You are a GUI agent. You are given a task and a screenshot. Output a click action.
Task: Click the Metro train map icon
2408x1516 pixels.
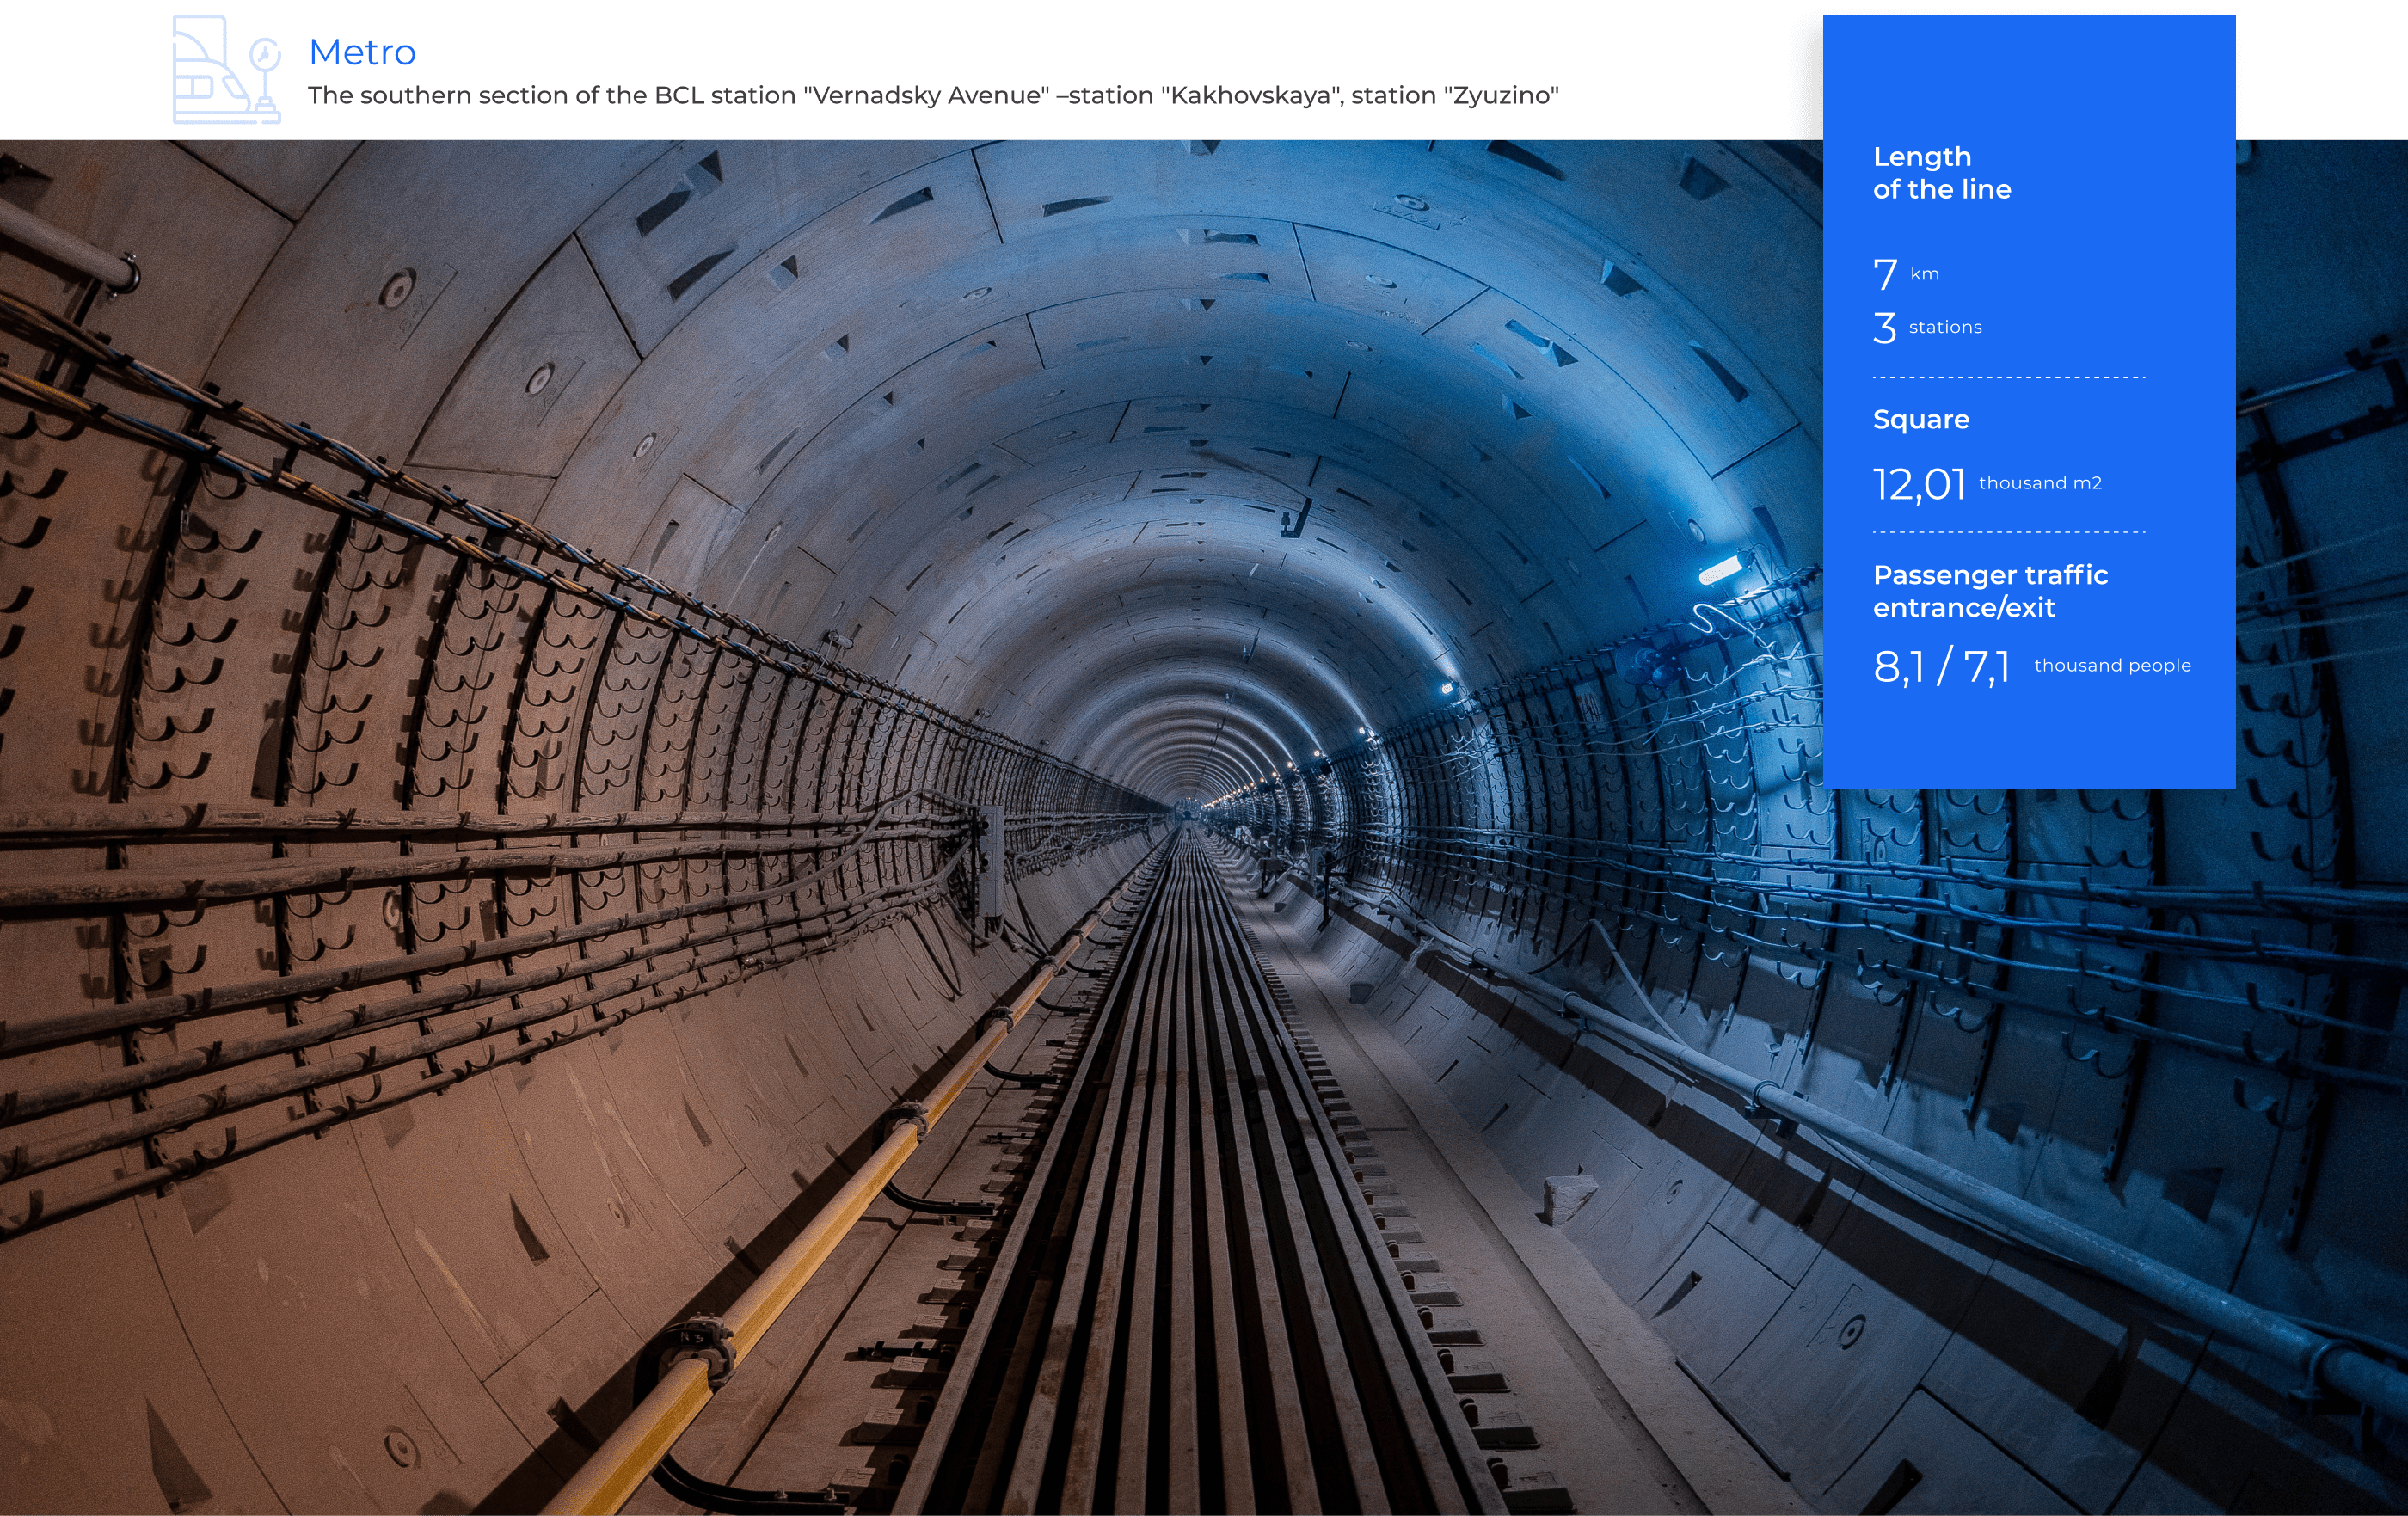point(226,70)
